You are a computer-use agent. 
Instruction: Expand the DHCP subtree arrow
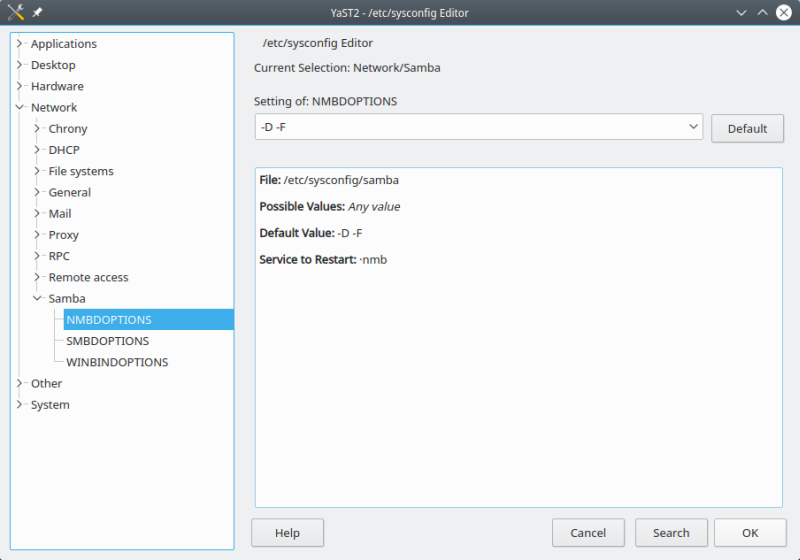pos(37,150)
